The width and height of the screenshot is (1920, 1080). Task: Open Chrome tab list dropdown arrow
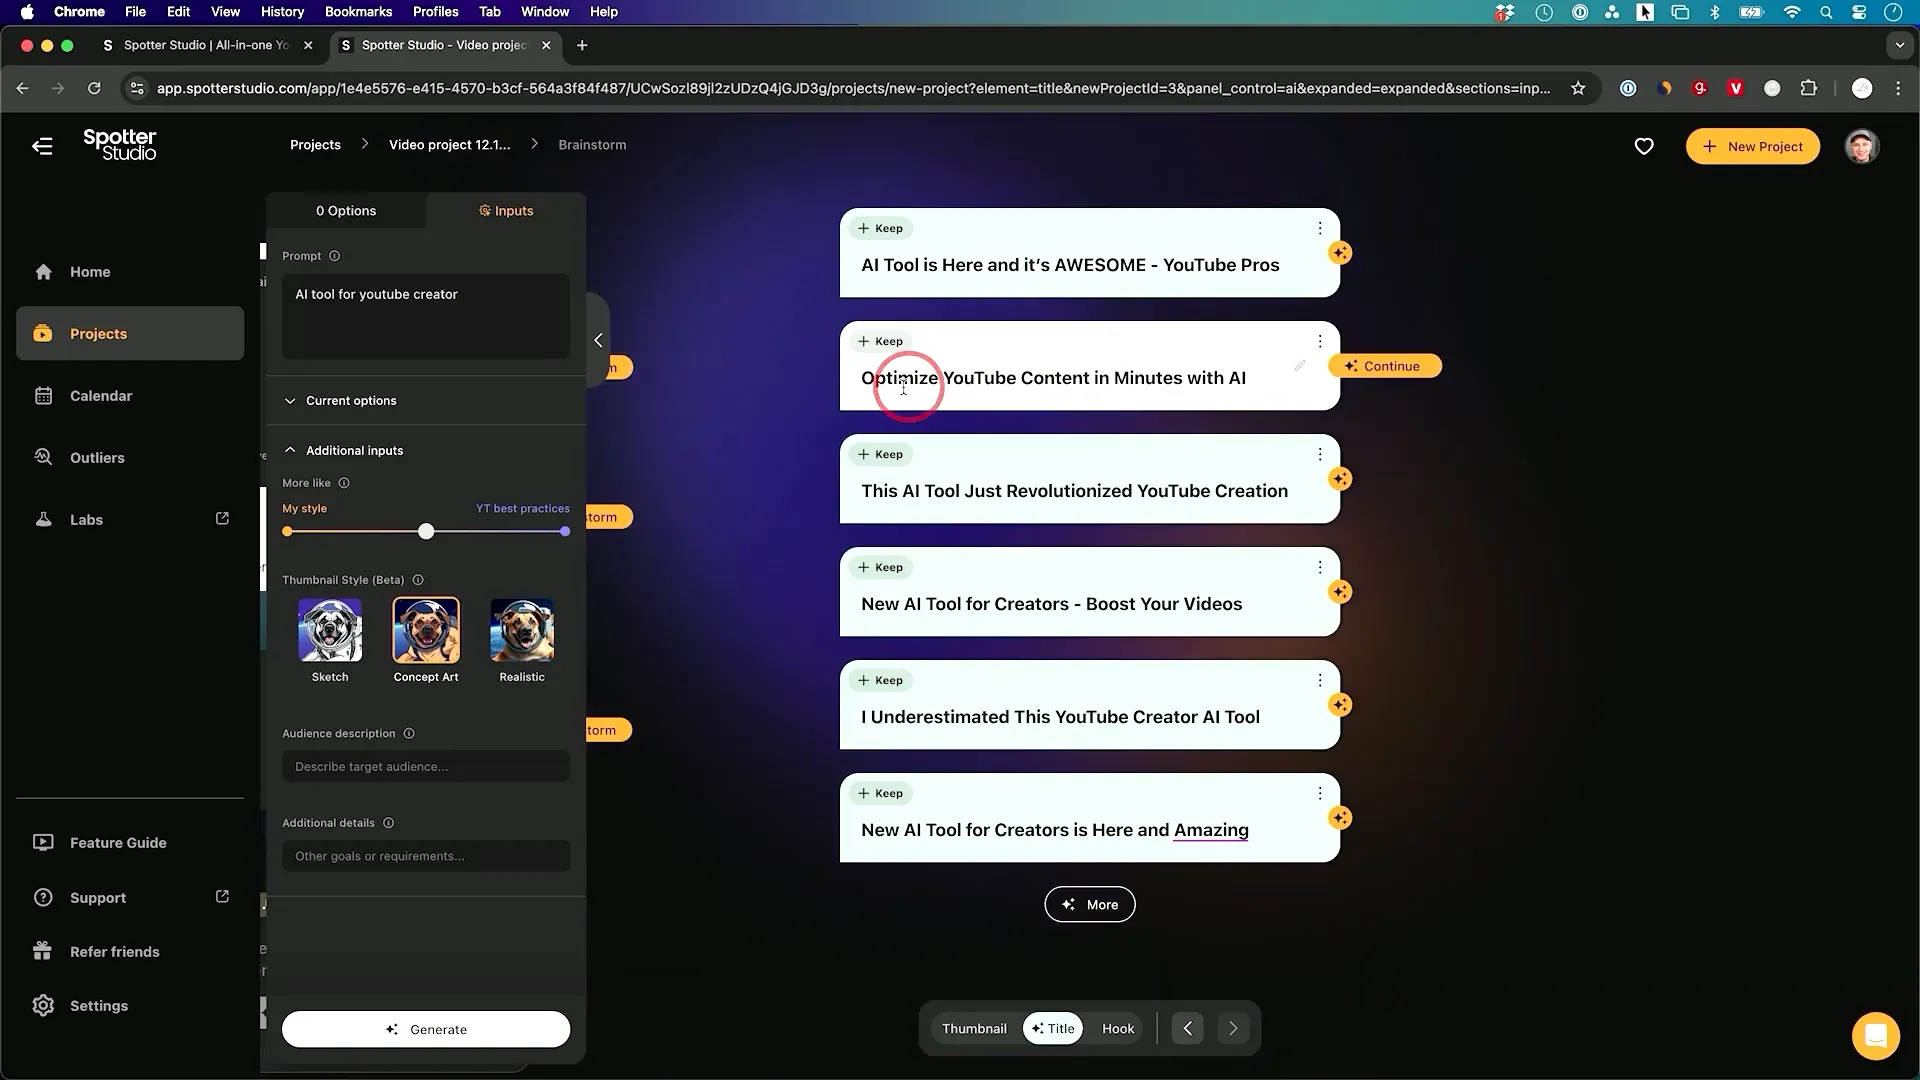1899,45
